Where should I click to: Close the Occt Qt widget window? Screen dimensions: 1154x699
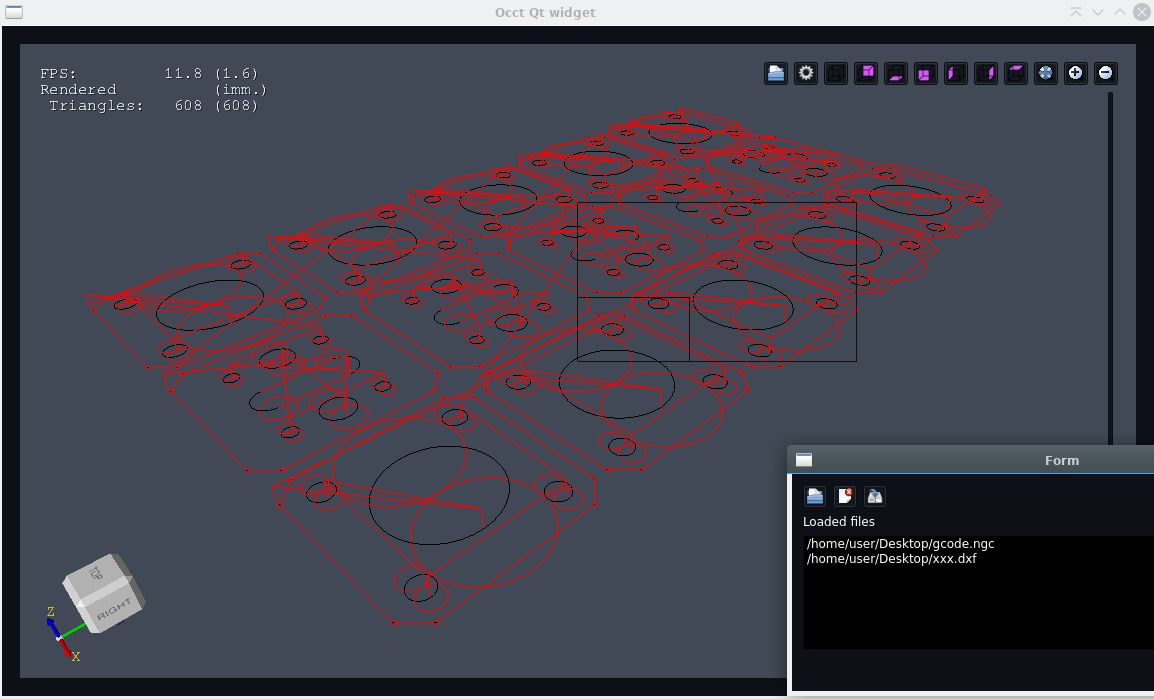pyautogui.click(x=1141, y=12)
